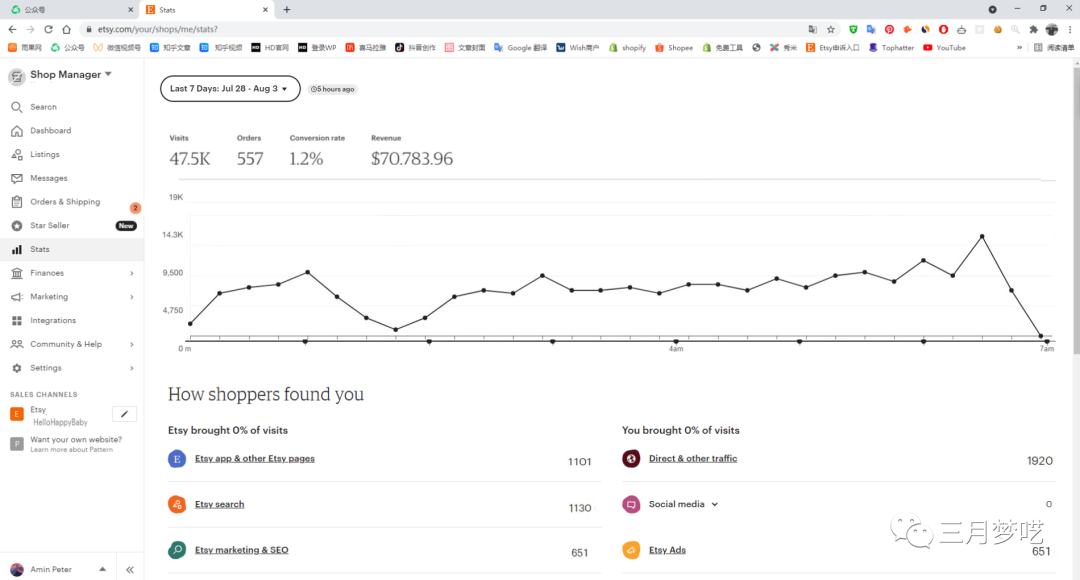1080x580 pixels.
Task: Open Messages envelope icon
Action: click(x=17, y=178)
